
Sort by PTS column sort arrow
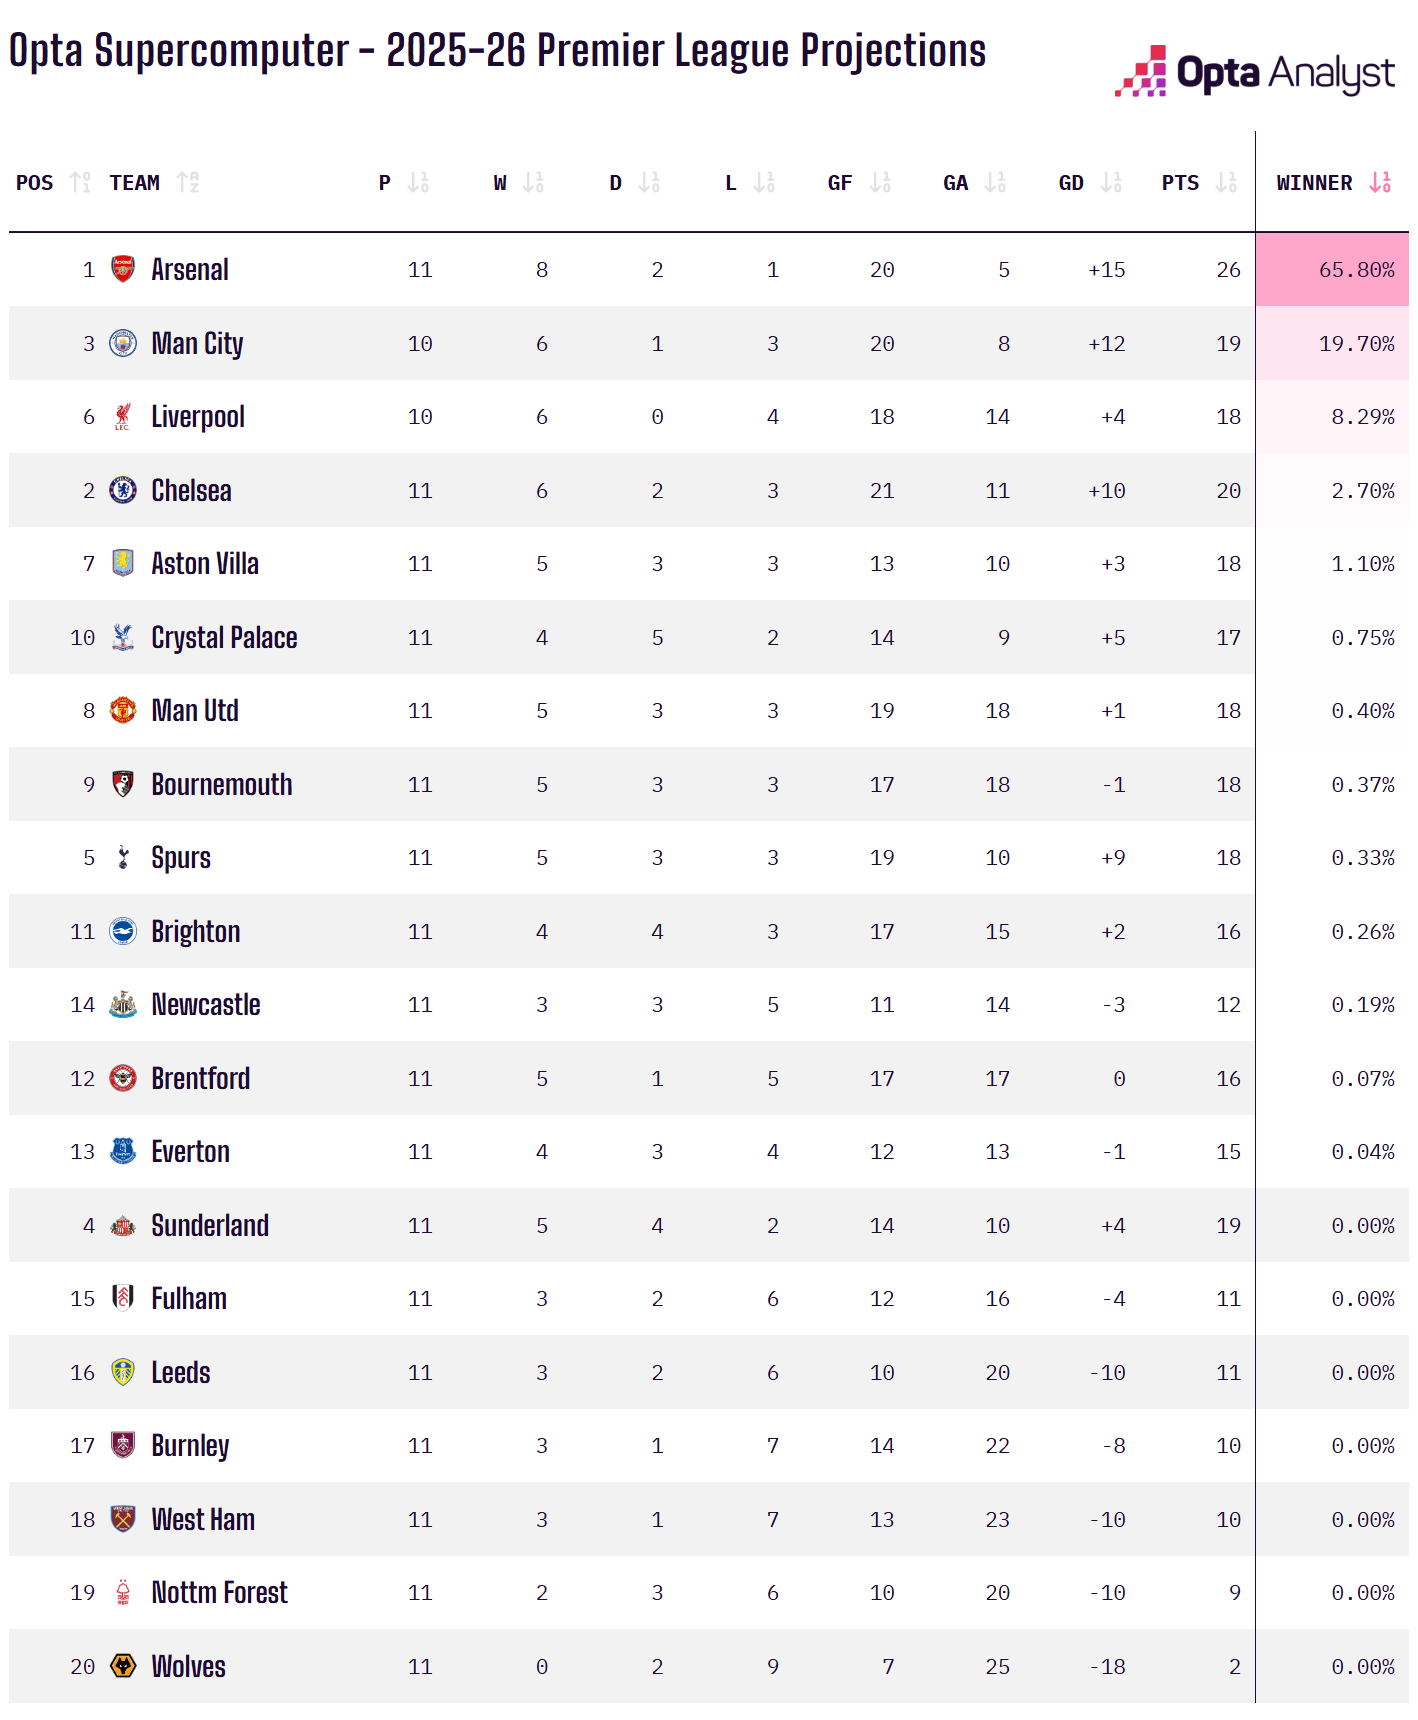pyautogui.click(x=1226, y=182)
